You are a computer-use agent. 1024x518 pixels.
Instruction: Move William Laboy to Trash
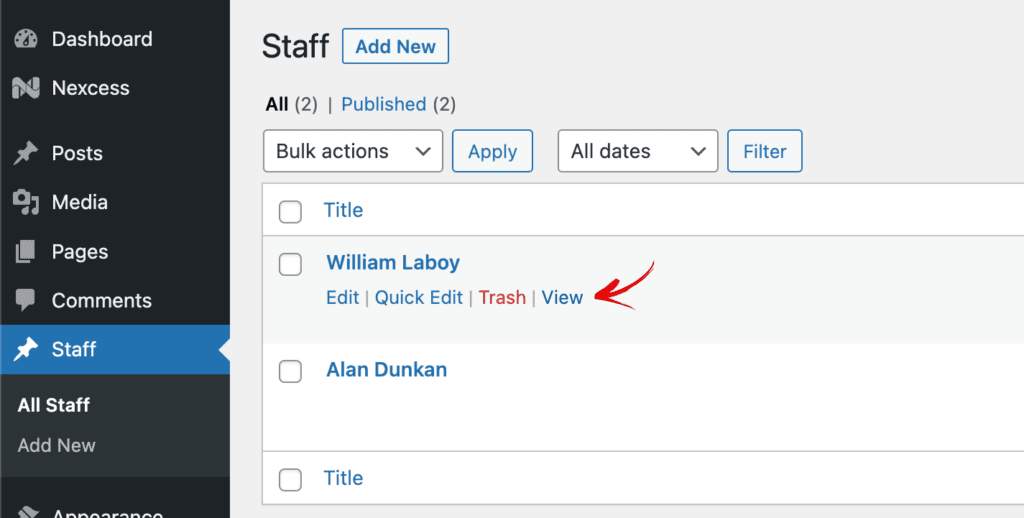coord(502,297)
